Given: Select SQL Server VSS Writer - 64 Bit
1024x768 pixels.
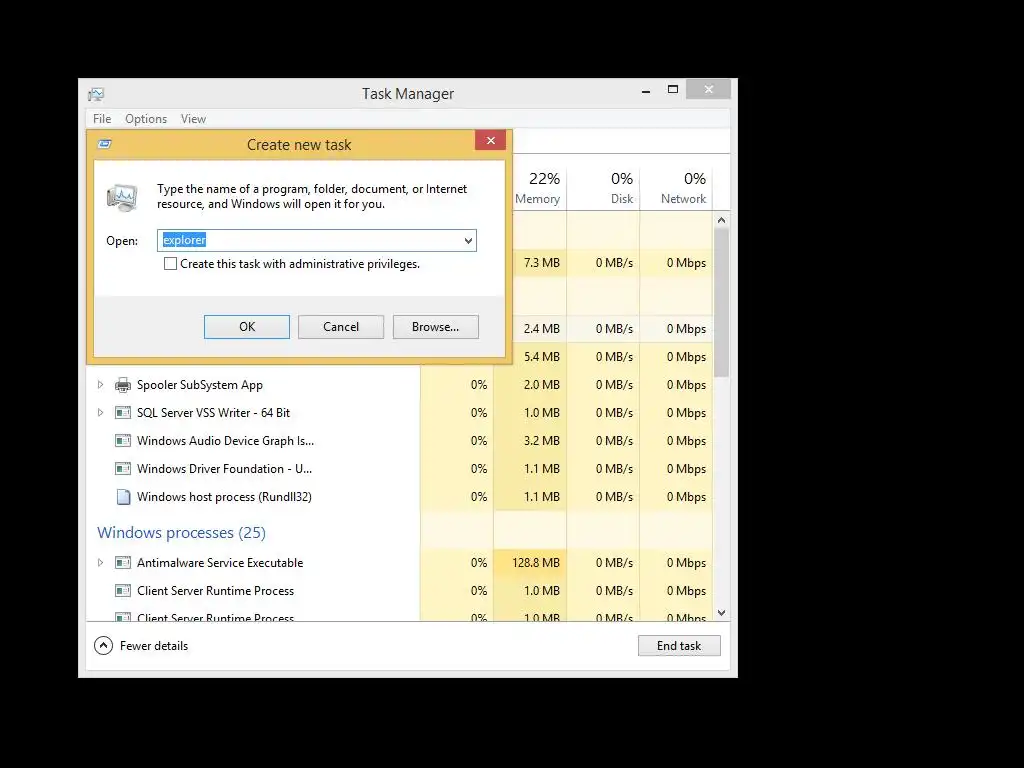Looking at the screenshot, I should coord(214,413).
